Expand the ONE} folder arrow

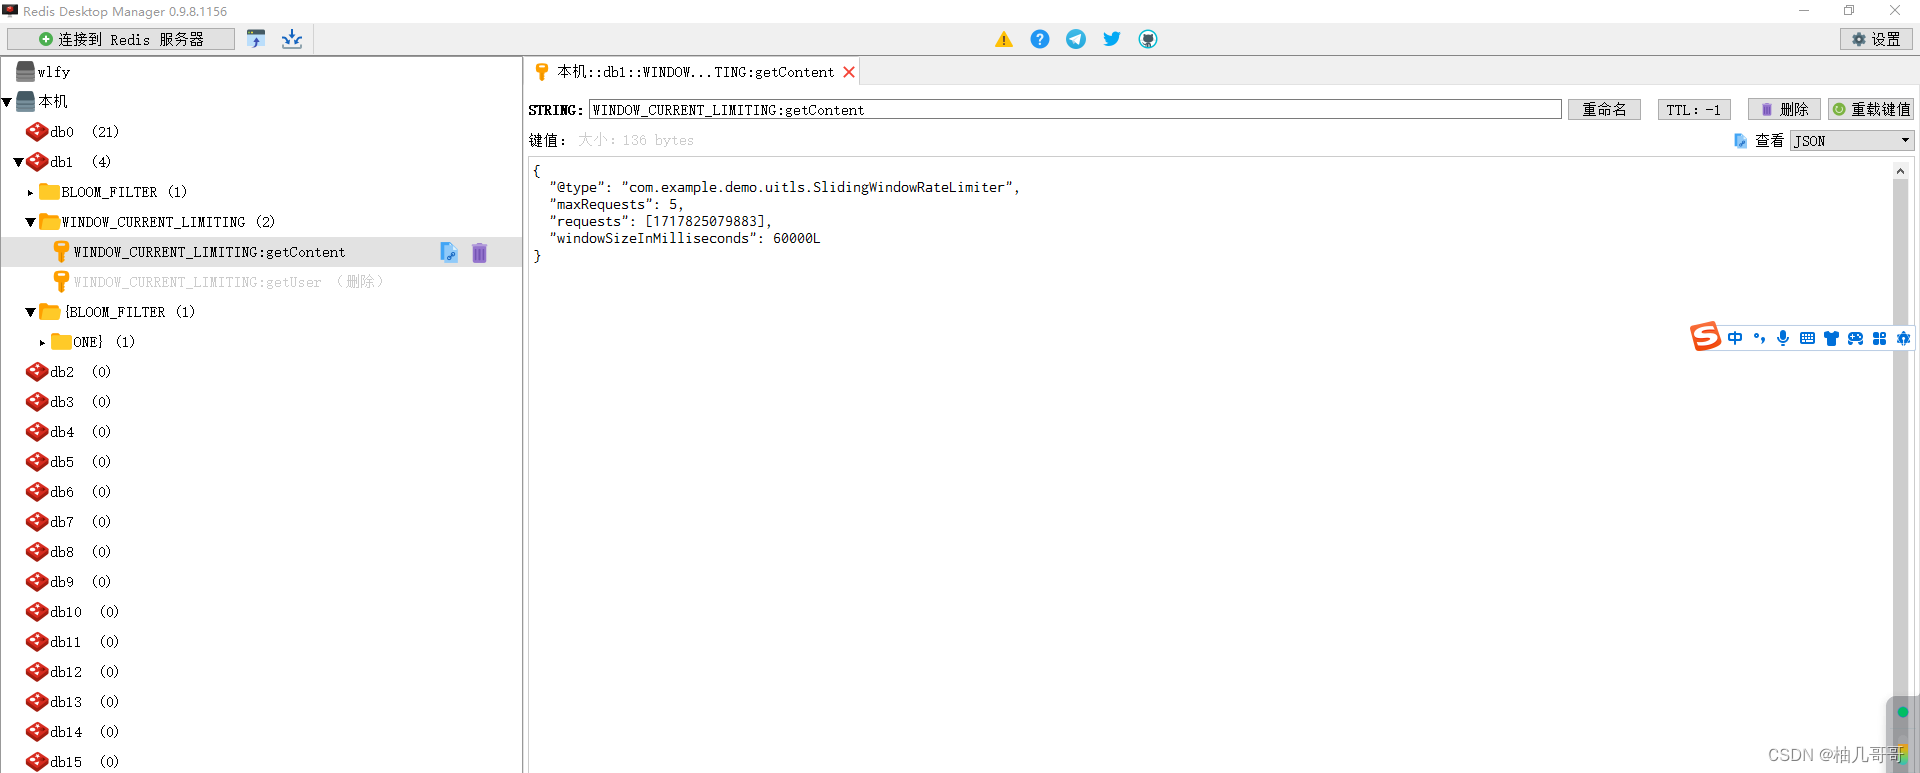(x=42, y=342)
